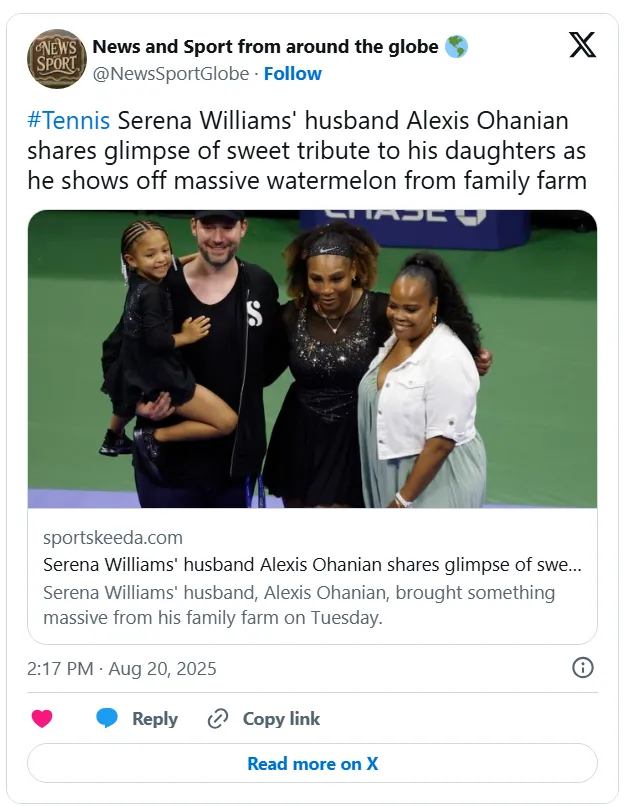Open the #Tennis hashtag
The image size is (624, 806).
point(69,121)
